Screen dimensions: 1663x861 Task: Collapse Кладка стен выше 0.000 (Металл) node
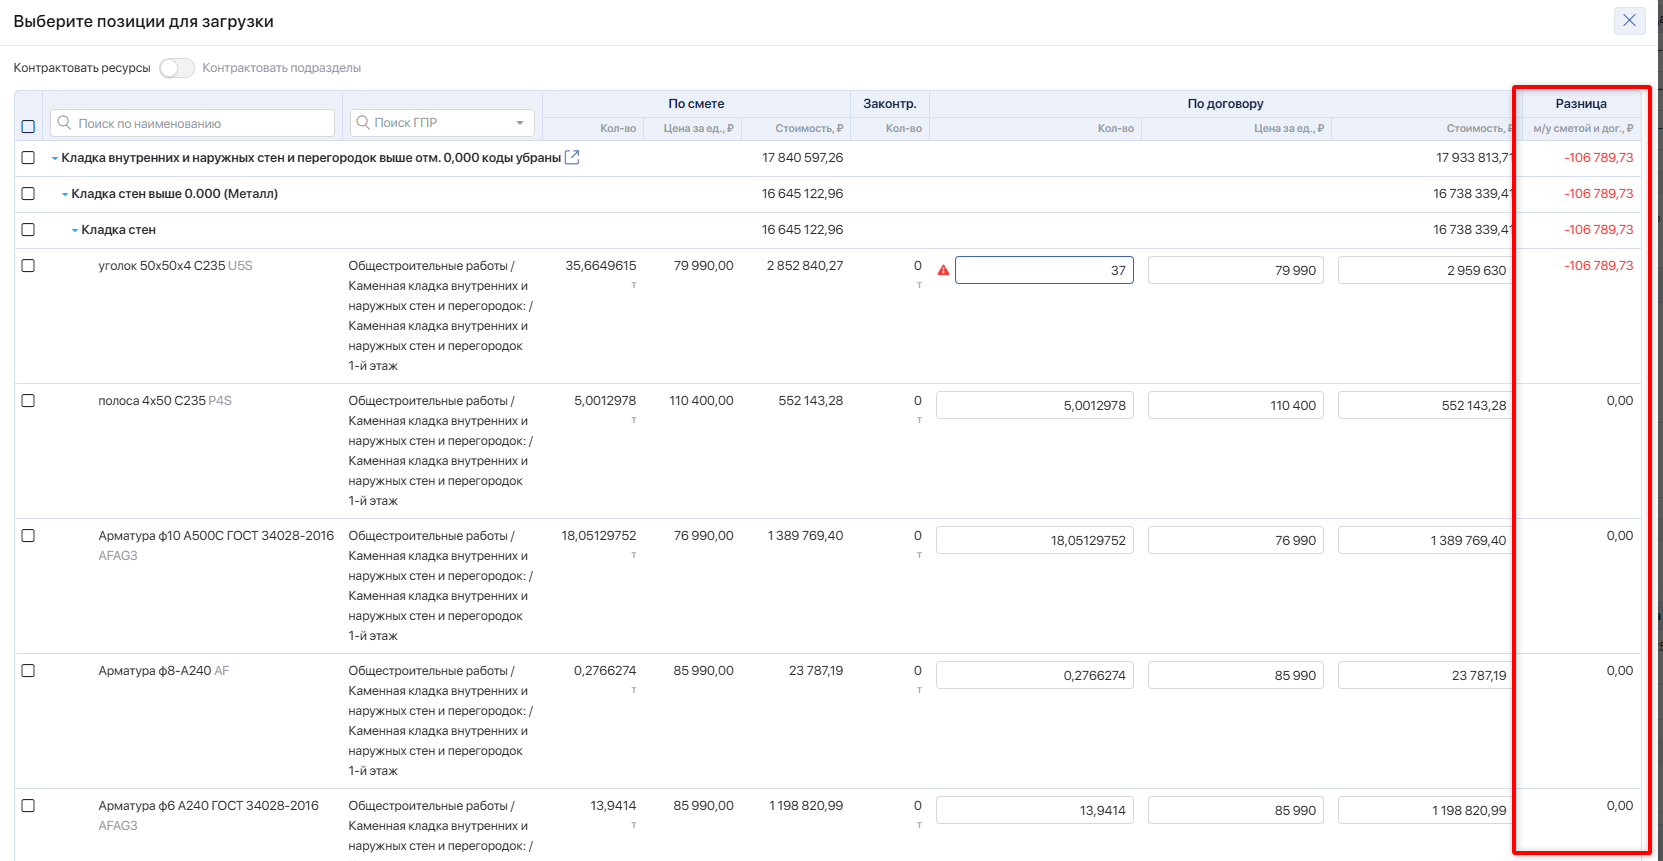point(65,194)
